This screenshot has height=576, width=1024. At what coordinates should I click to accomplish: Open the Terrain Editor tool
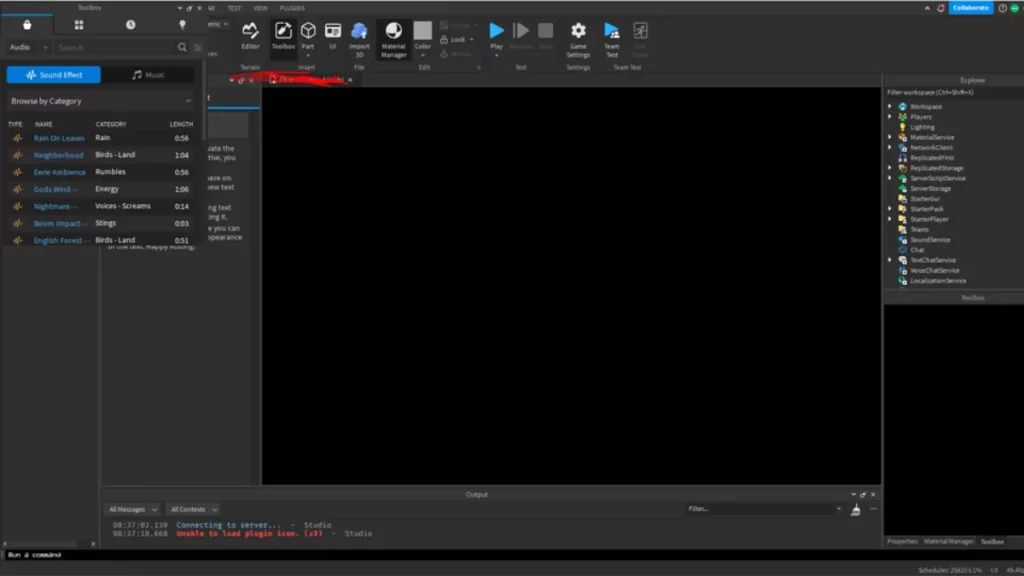pos(250,36)
